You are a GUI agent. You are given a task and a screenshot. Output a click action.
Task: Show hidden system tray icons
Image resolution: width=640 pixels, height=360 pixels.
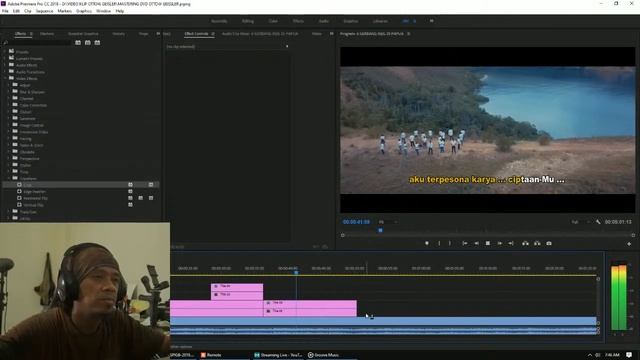click(x=589, y=355)
